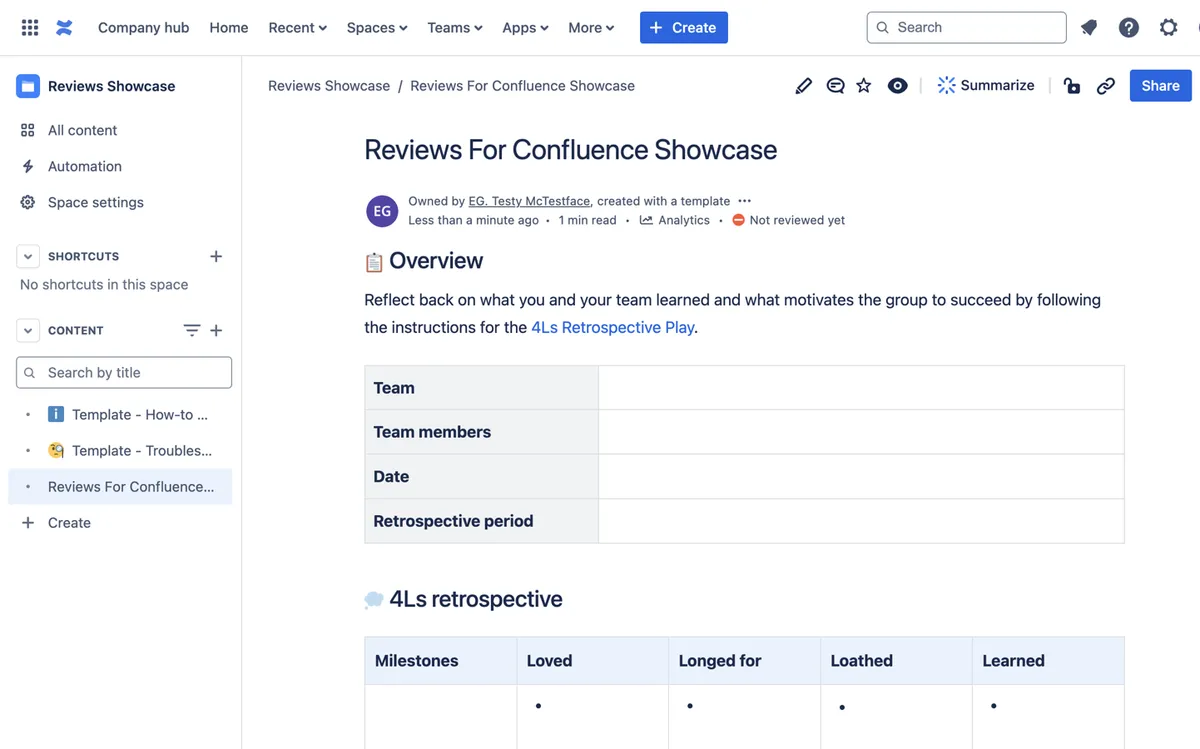
Task: Click the blue Create button
Action: 684,28
